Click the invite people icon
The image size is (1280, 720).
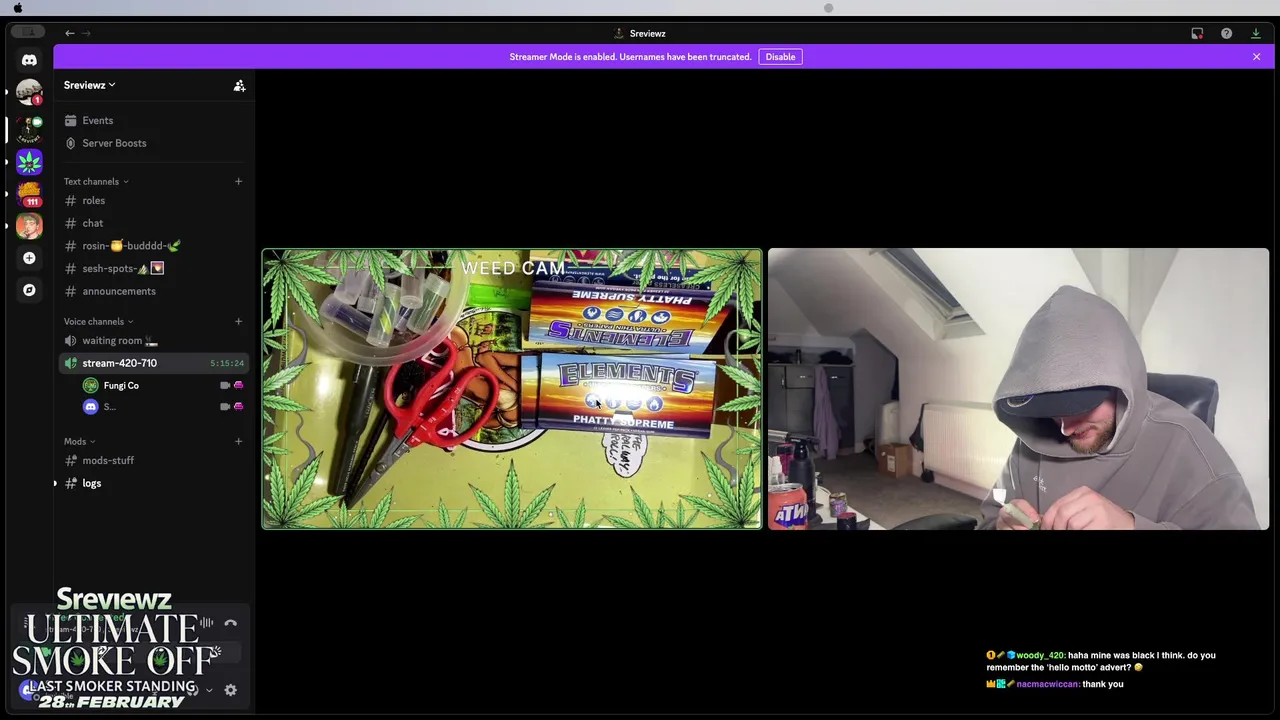239,86
